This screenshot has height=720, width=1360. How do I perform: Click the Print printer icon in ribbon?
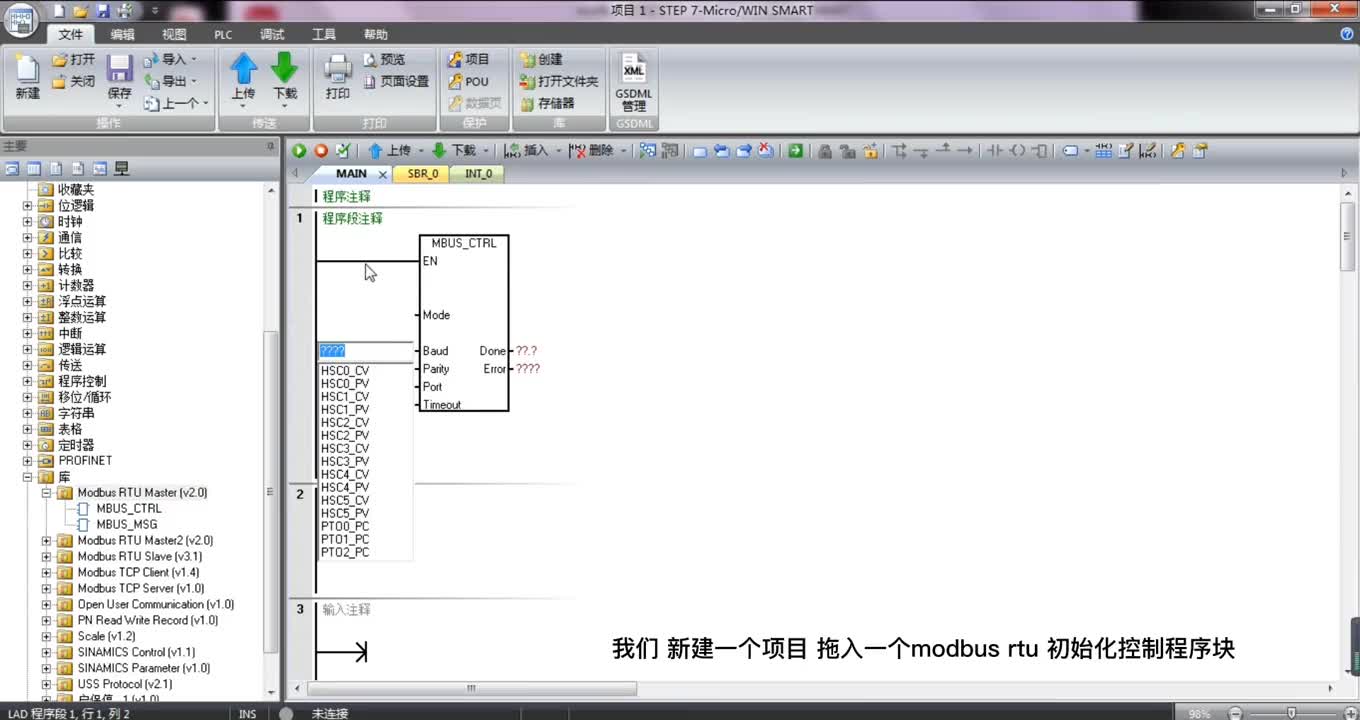coord(338,68)
